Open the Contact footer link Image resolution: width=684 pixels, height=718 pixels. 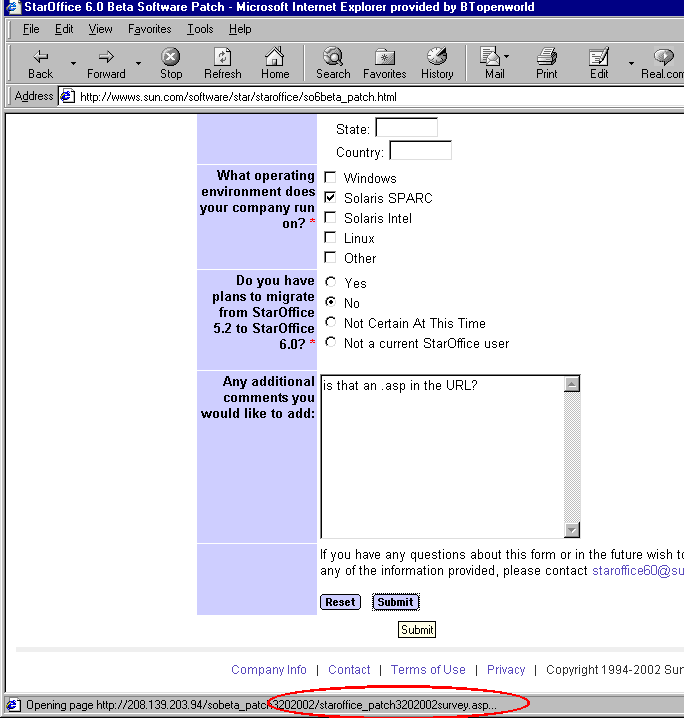349,669
